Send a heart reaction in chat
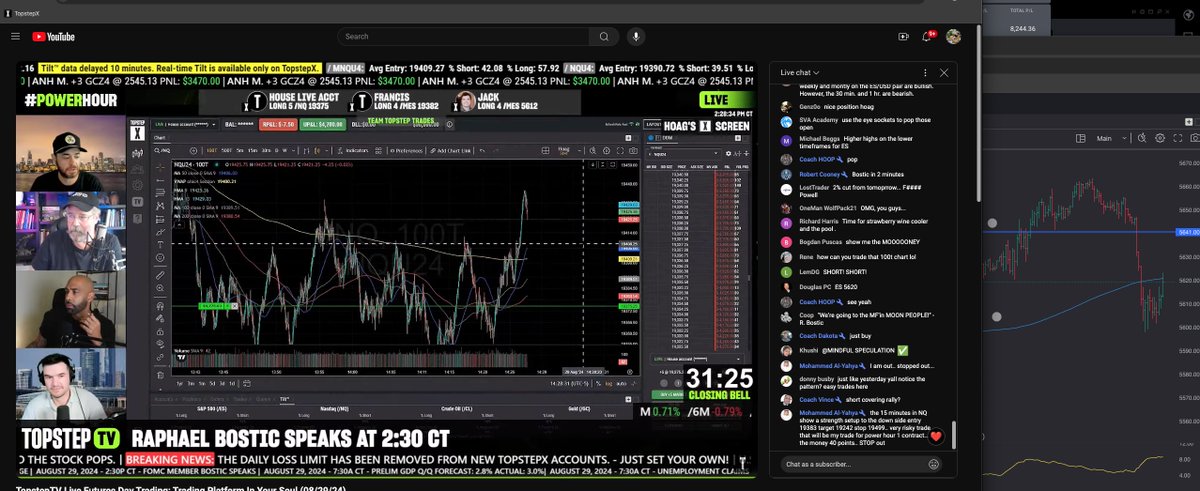The height and width of the screenshot is (491, 1200). 936,436
